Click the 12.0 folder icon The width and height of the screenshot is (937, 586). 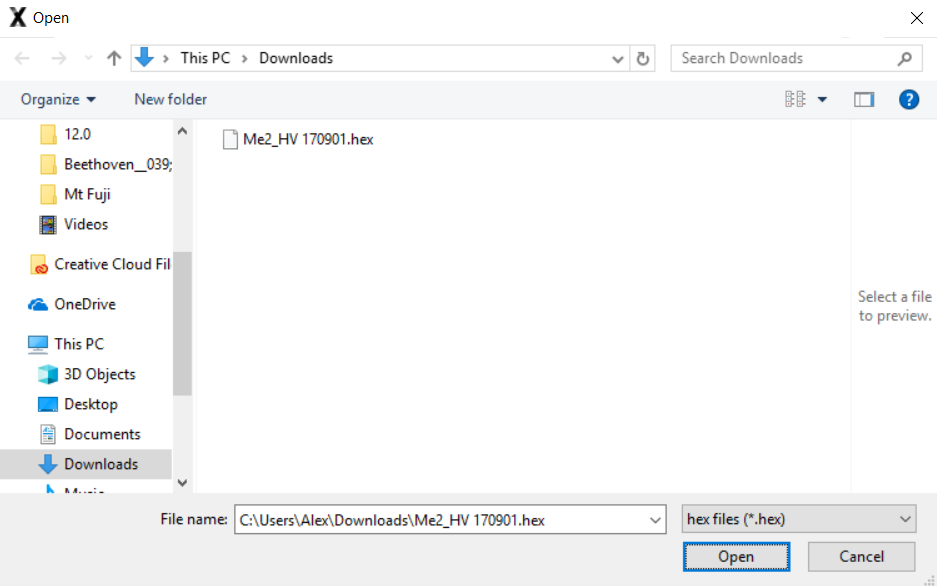point(48,134)
